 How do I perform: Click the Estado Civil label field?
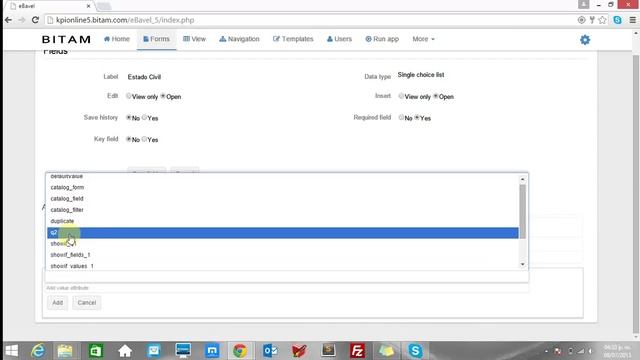144,77
